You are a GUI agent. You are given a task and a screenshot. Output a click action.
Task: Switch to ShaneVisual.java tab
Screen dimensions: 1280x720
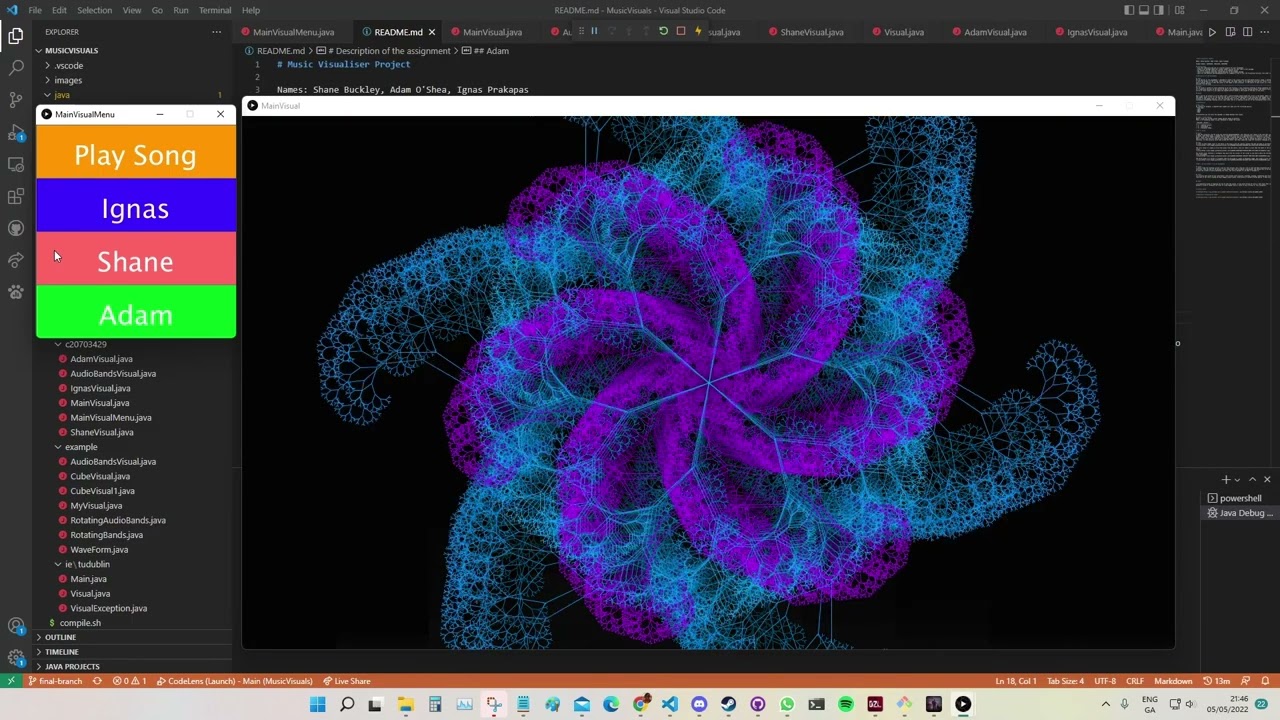(x=811, y=32)
